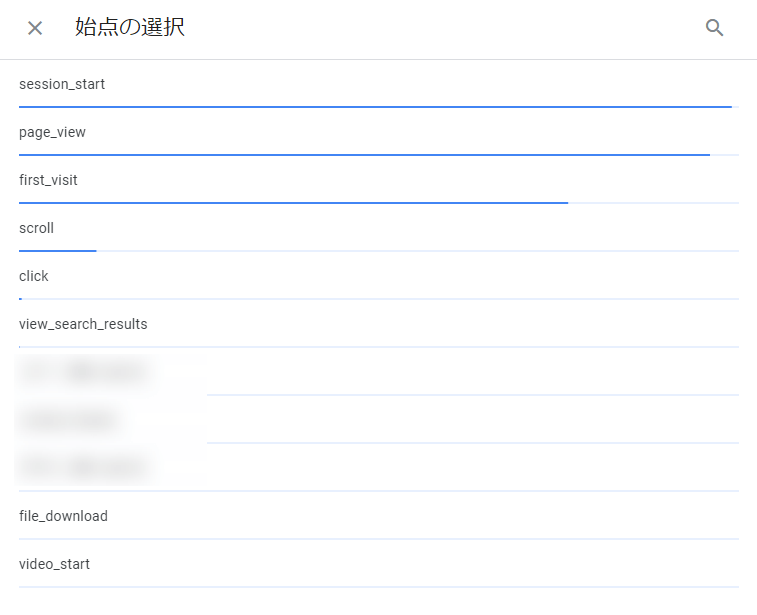Select the first blurred event below view_search_results
Image resolution: width=757 pixels, height=615 pixels.
[85, 372]
